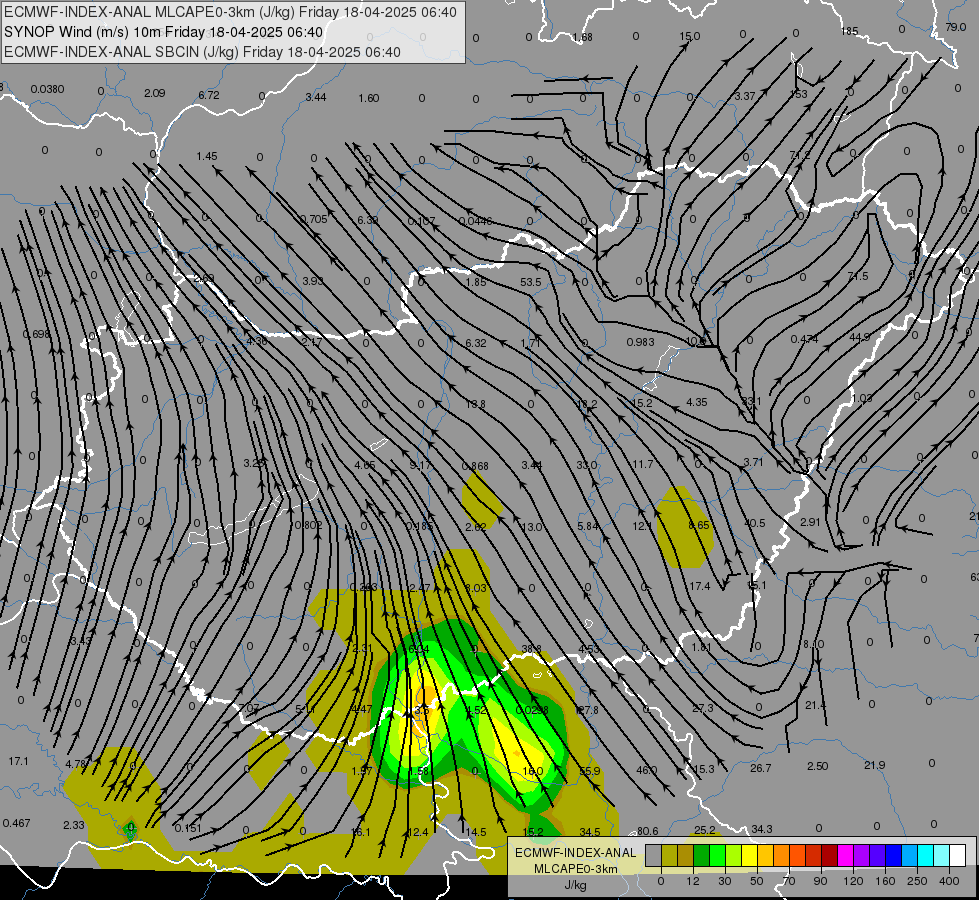
Task: Click the legend tick label 12
Action: pyautogui.click(x=692, y=881)
